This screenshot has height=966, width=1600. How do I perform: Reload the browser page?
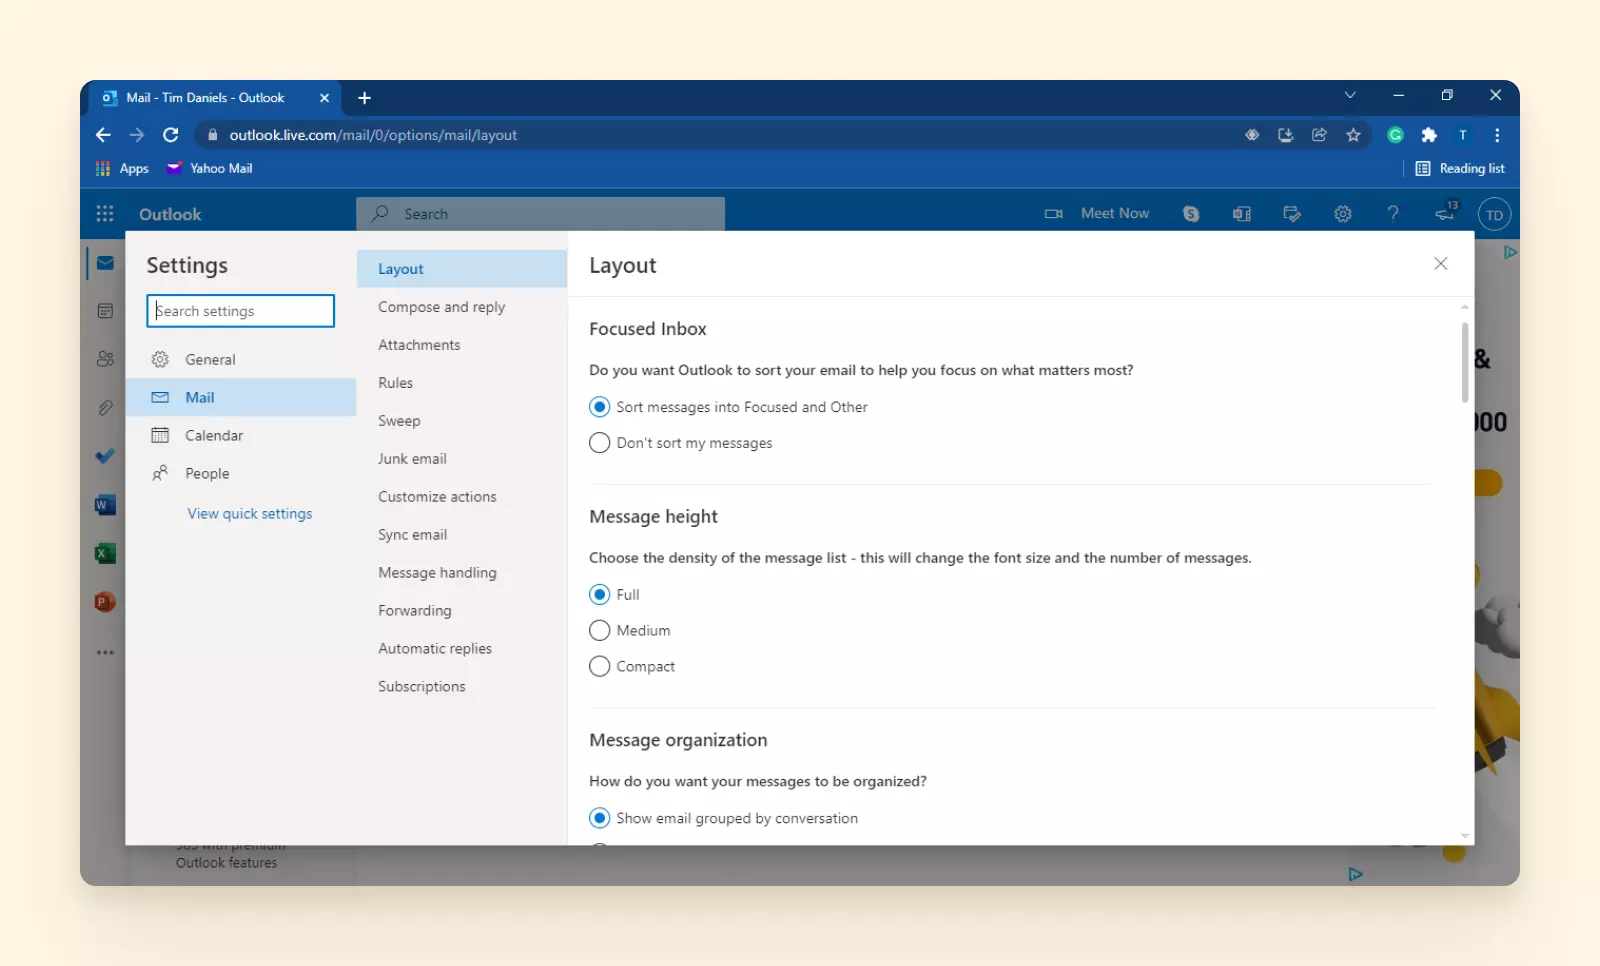click(x=171, y=135)
